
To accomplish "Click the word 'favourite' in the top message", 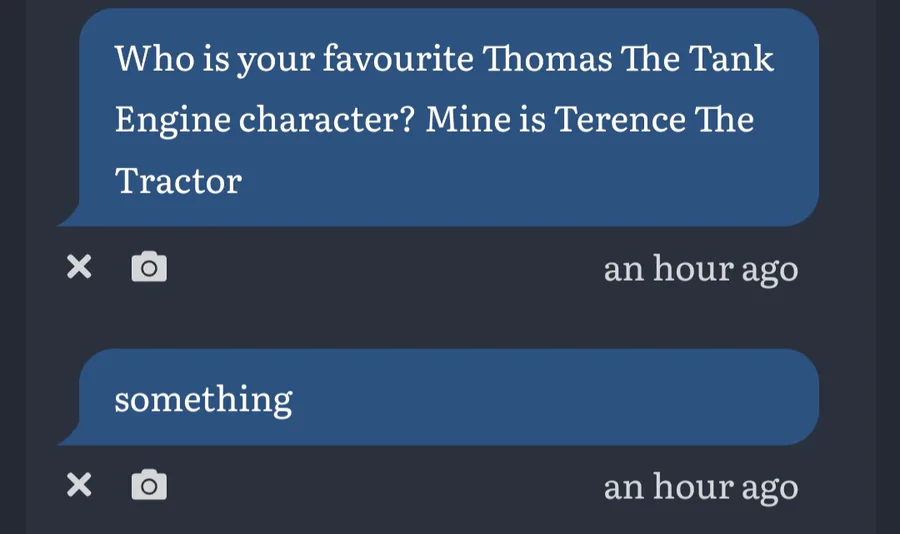I will click(398, 59).
